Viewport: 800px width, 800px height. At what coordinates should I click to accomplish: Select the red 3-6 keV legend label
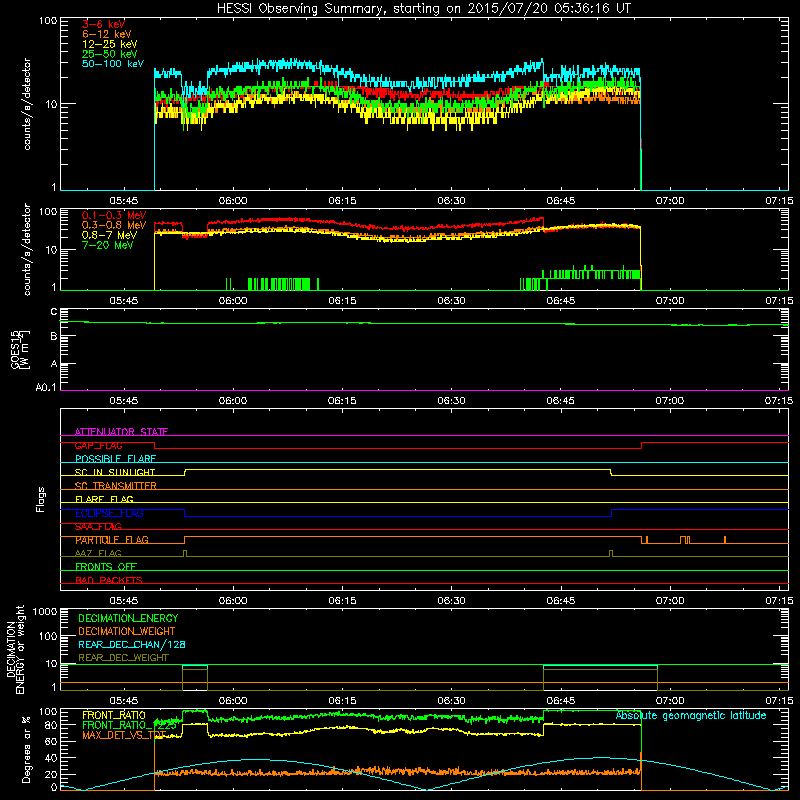pyautogui.click(x=104, y=24)
